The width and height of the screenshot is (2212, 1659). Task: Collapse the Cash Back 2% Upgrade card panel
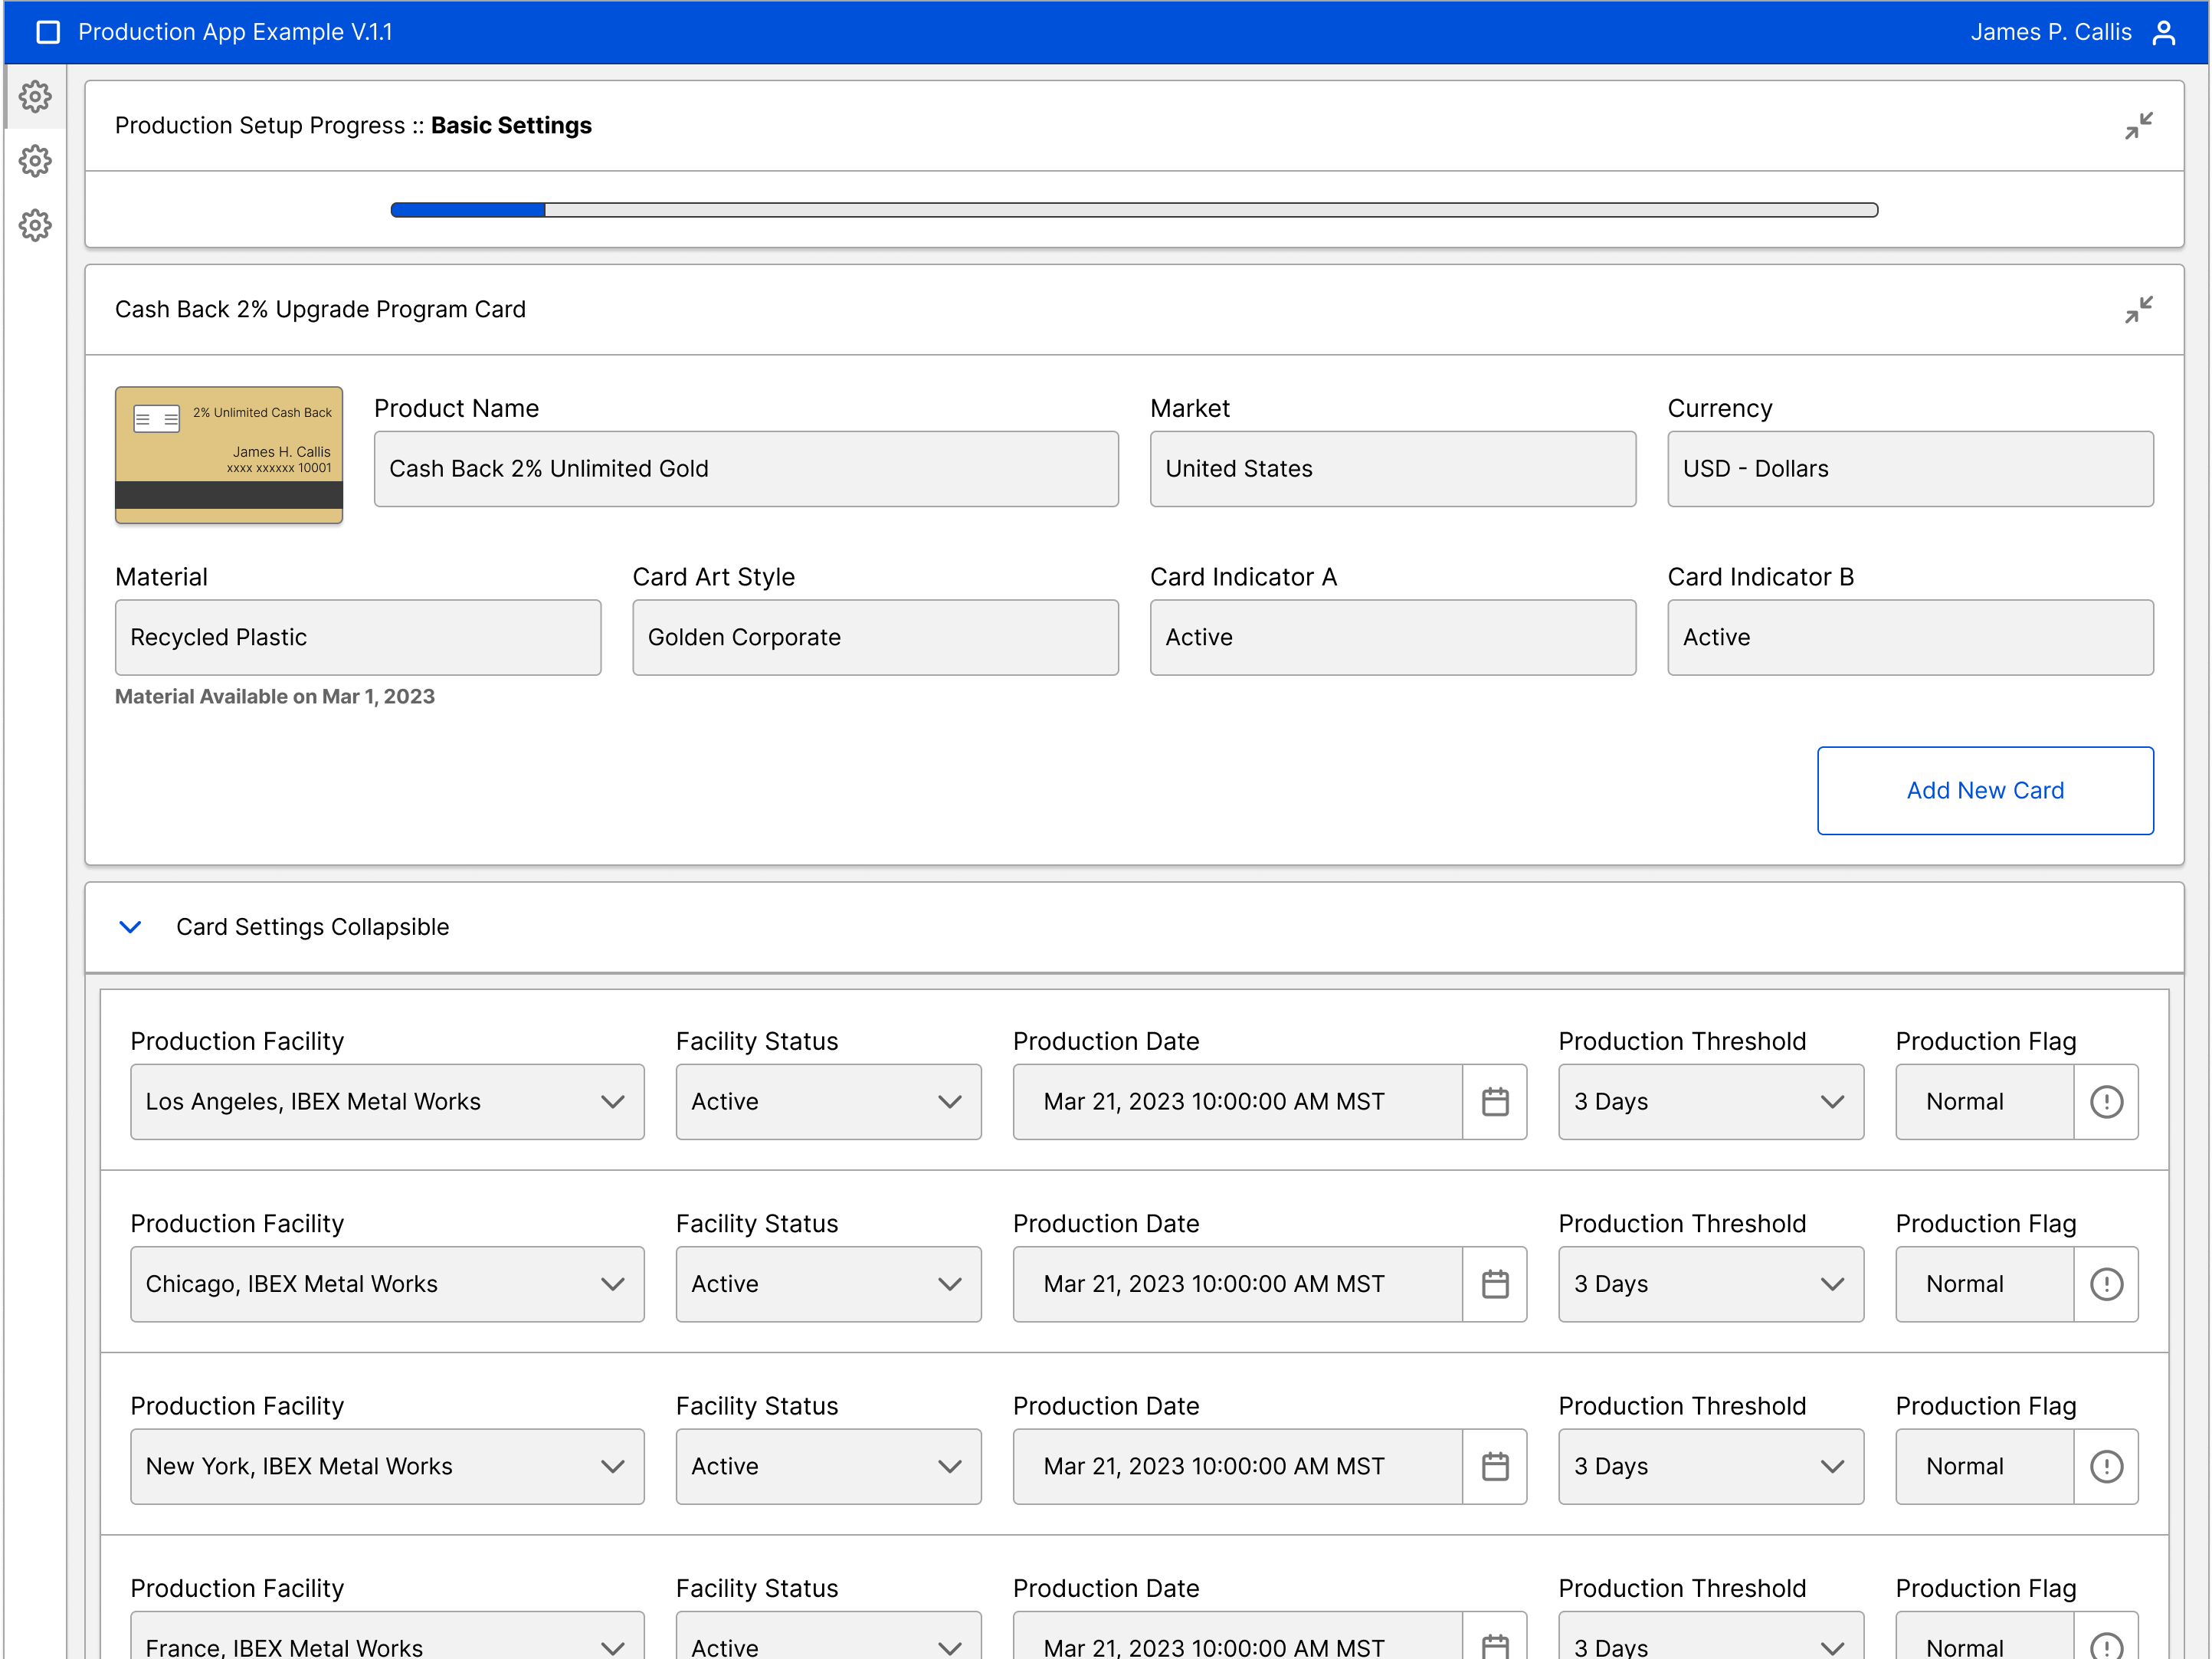[x=2138, y=310]
